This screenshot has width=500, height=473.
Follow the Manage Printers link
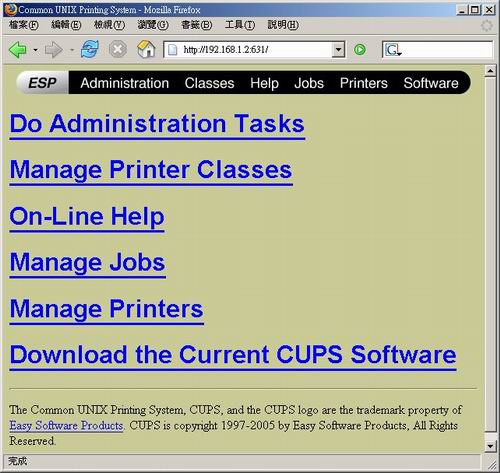coord(107,310)
